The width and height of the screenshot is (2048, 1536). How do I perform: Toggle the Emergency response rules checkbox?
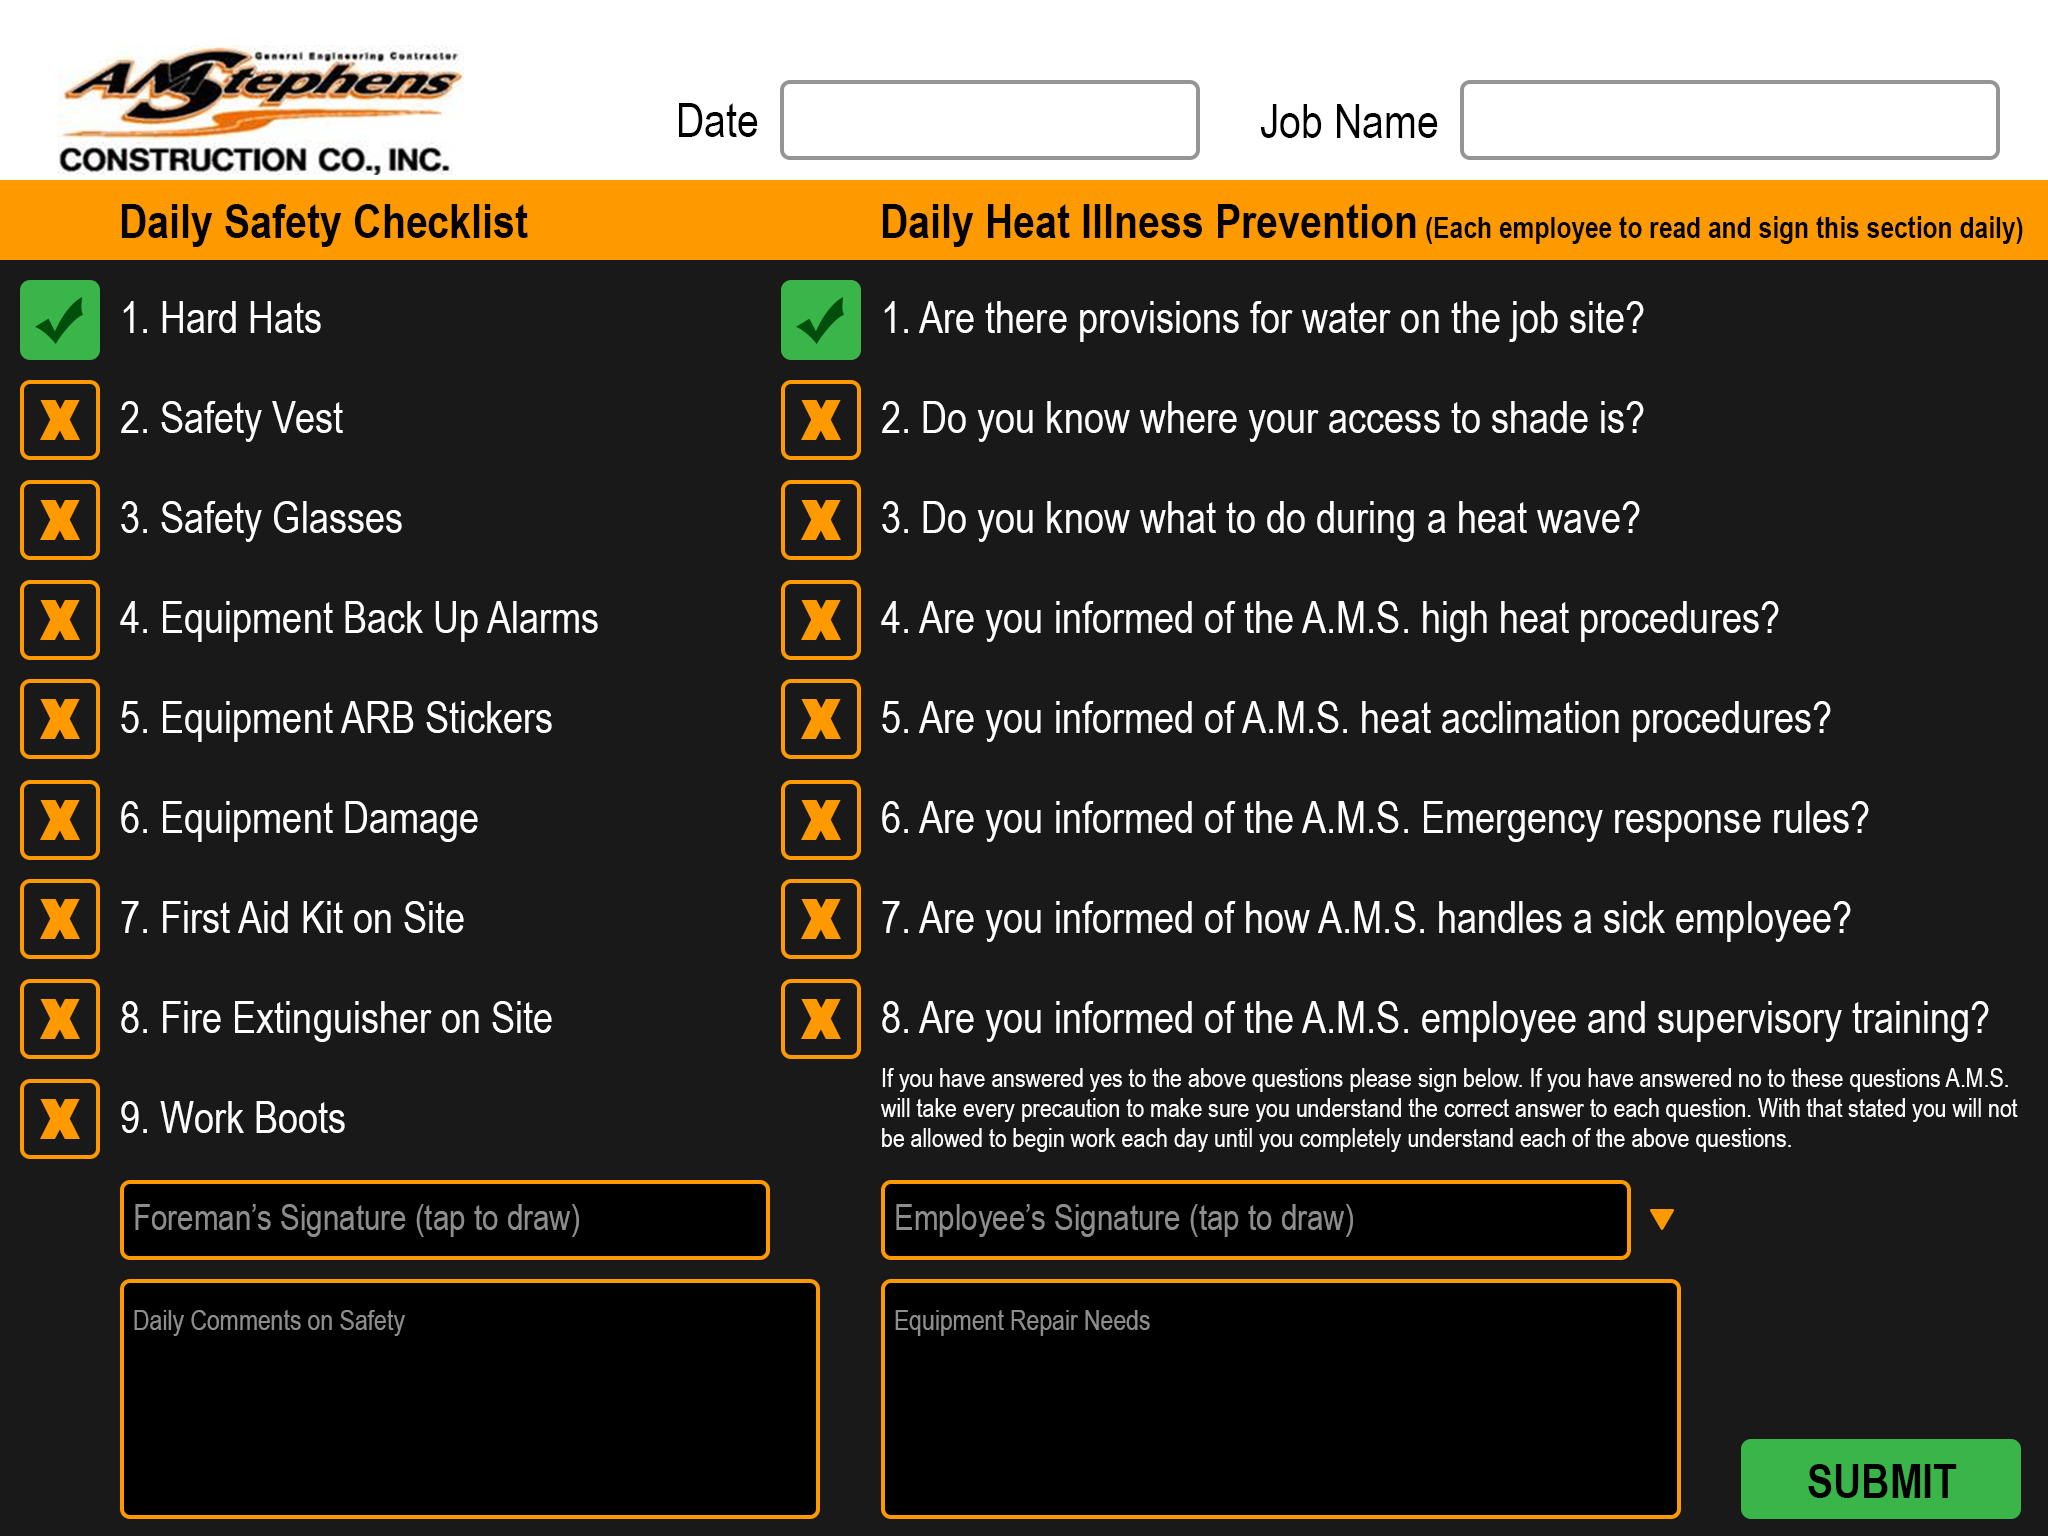click(x=820, y=820)
